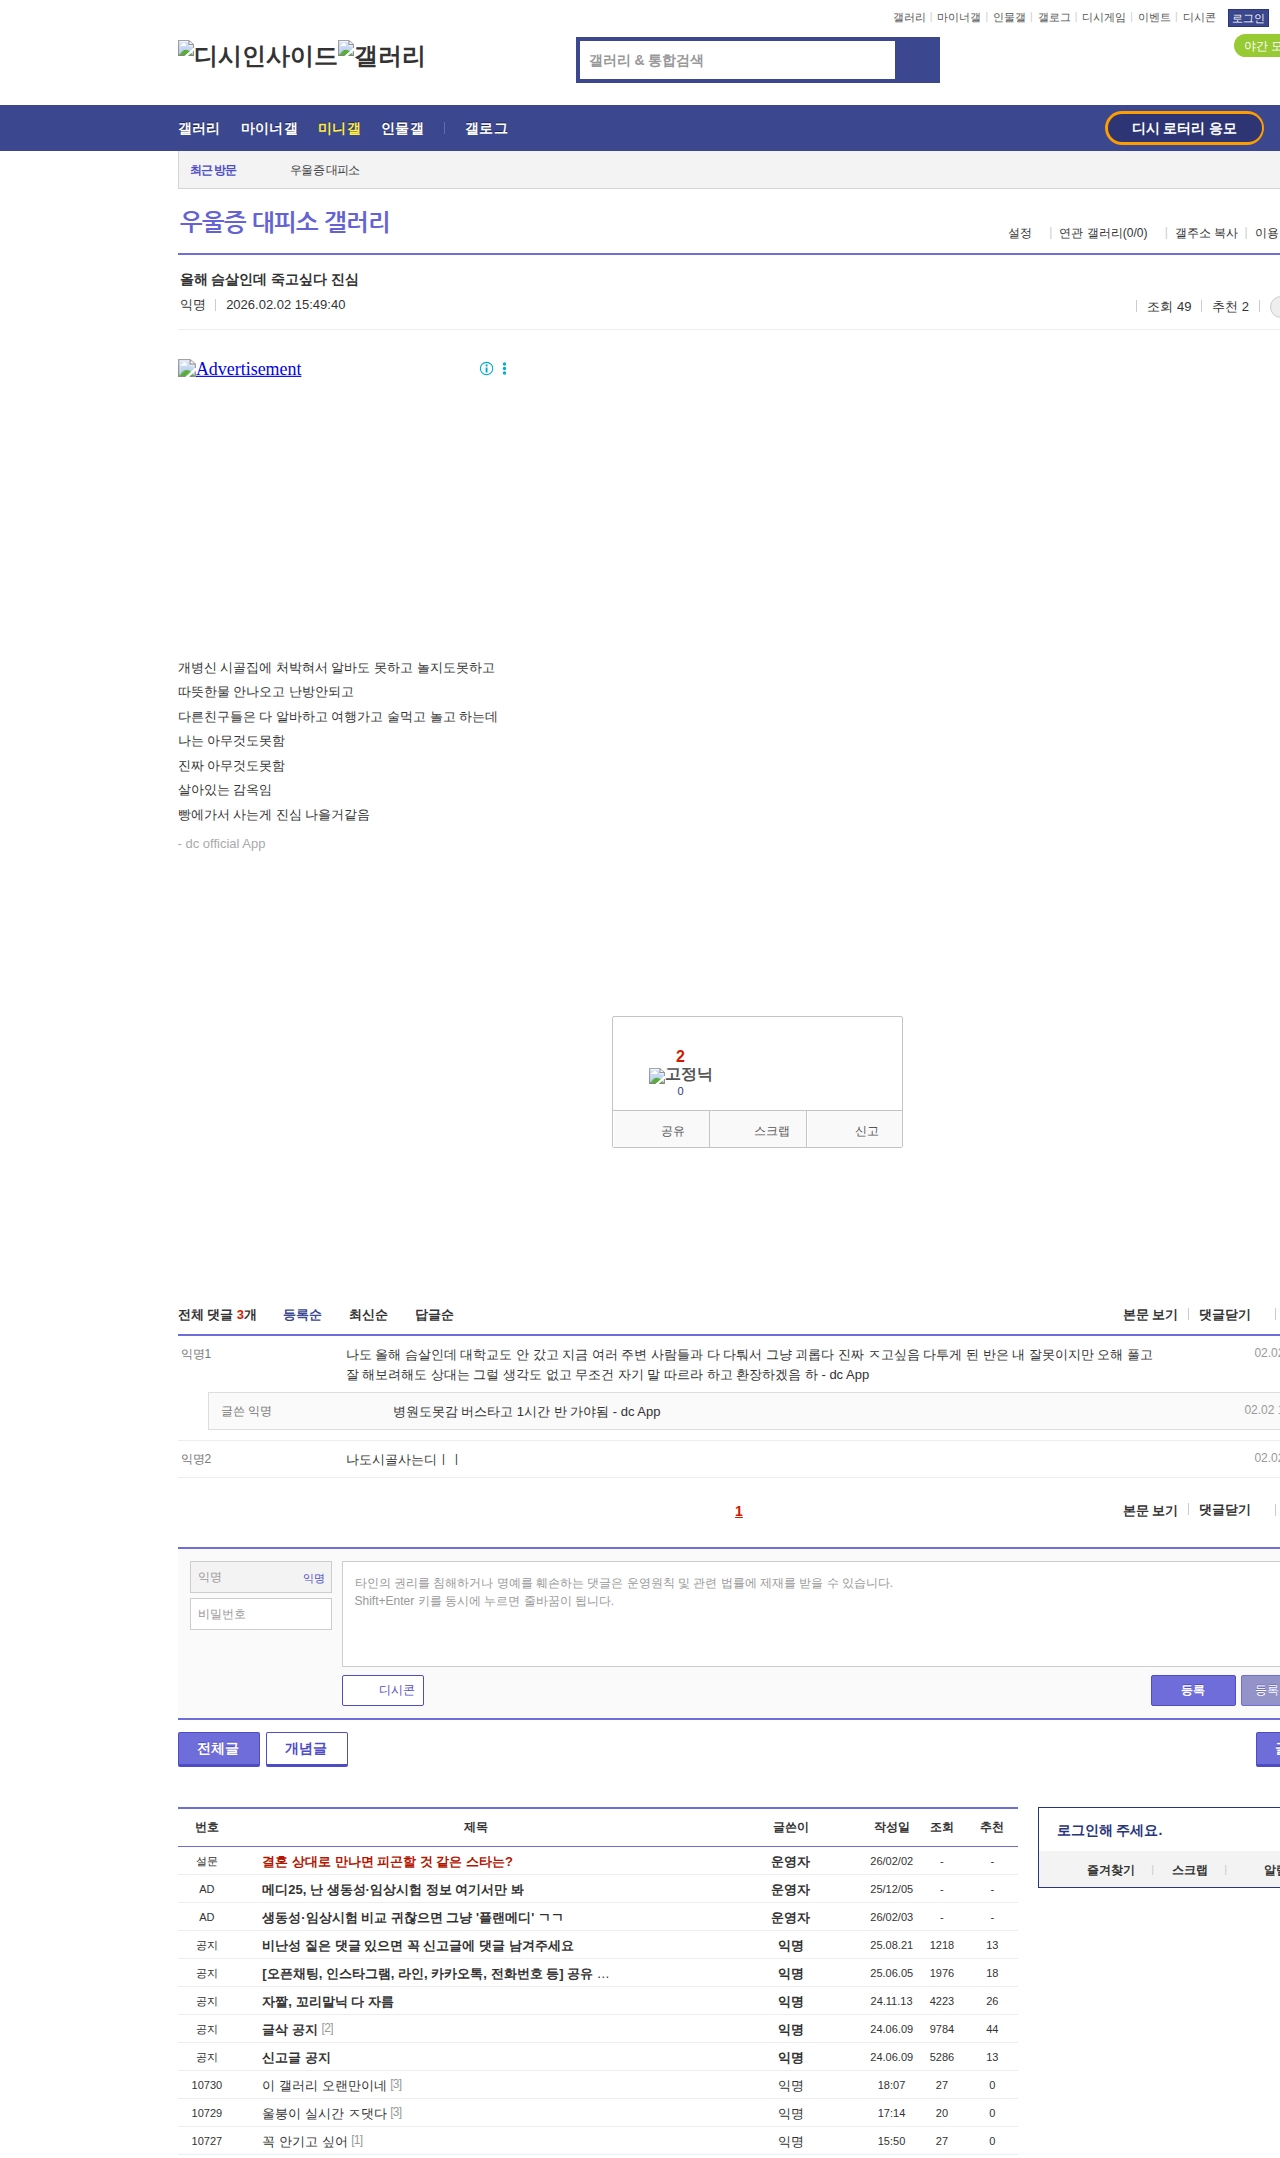Click 스크랩 in the login box

pos(1189,1870)
